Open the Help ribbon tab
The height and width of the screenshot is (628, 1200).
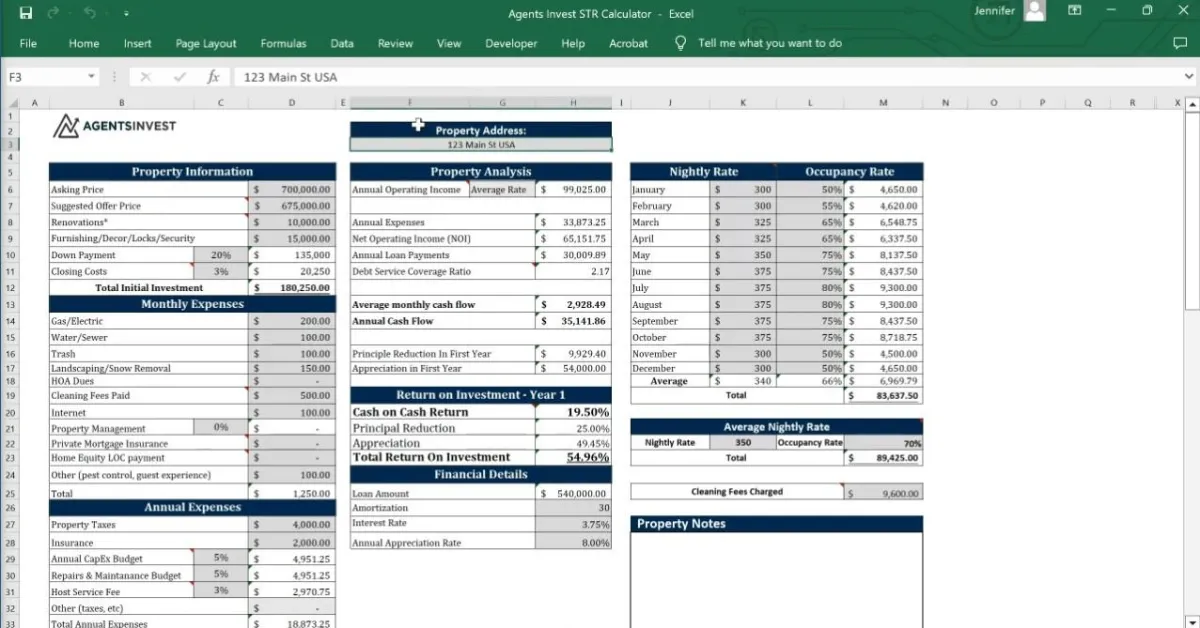pyautogui.click(x=573, y=44)
